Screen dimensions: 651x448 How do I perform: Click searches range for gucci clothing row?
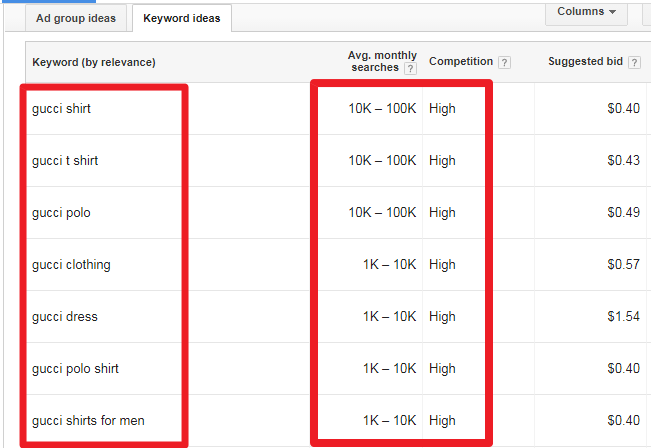389,264
